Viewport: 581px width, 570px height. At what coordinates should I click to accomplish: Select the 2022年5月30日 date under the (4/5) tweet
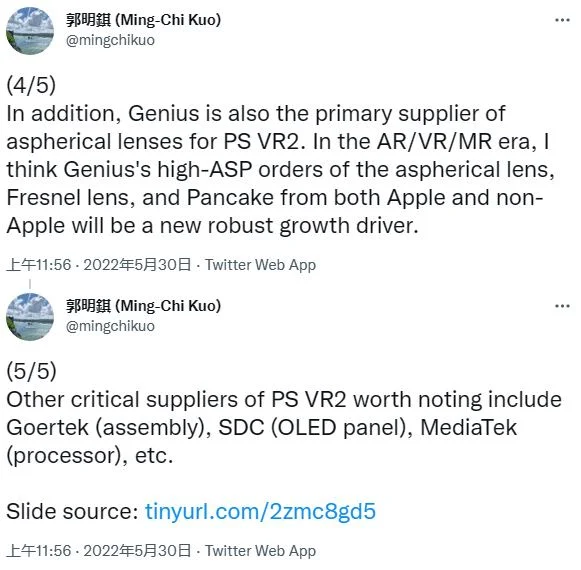tap(137, 265)
